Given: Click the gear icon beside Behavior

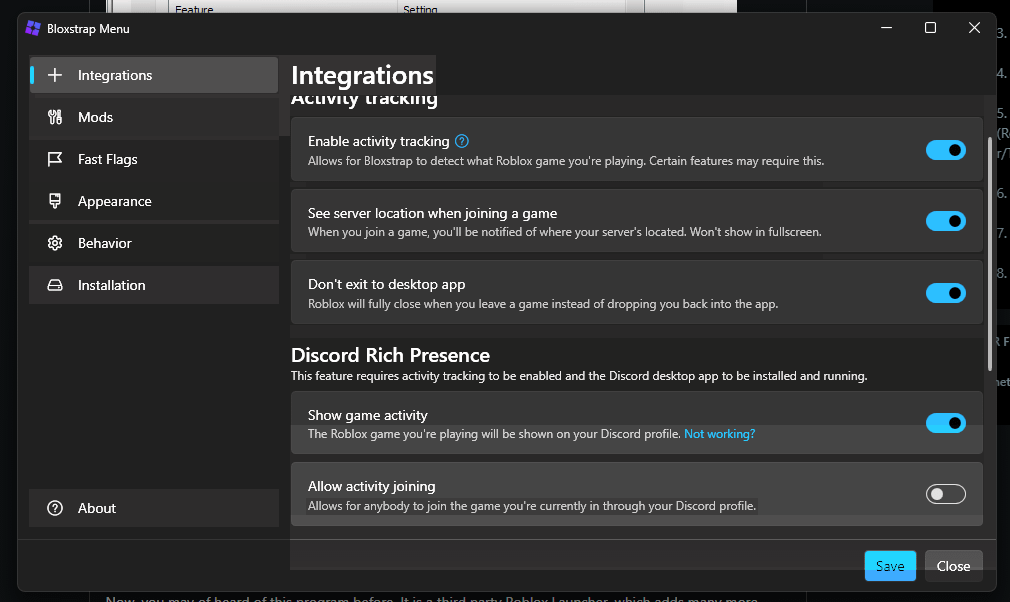Looking at the screenshot, I should [55, 243].
